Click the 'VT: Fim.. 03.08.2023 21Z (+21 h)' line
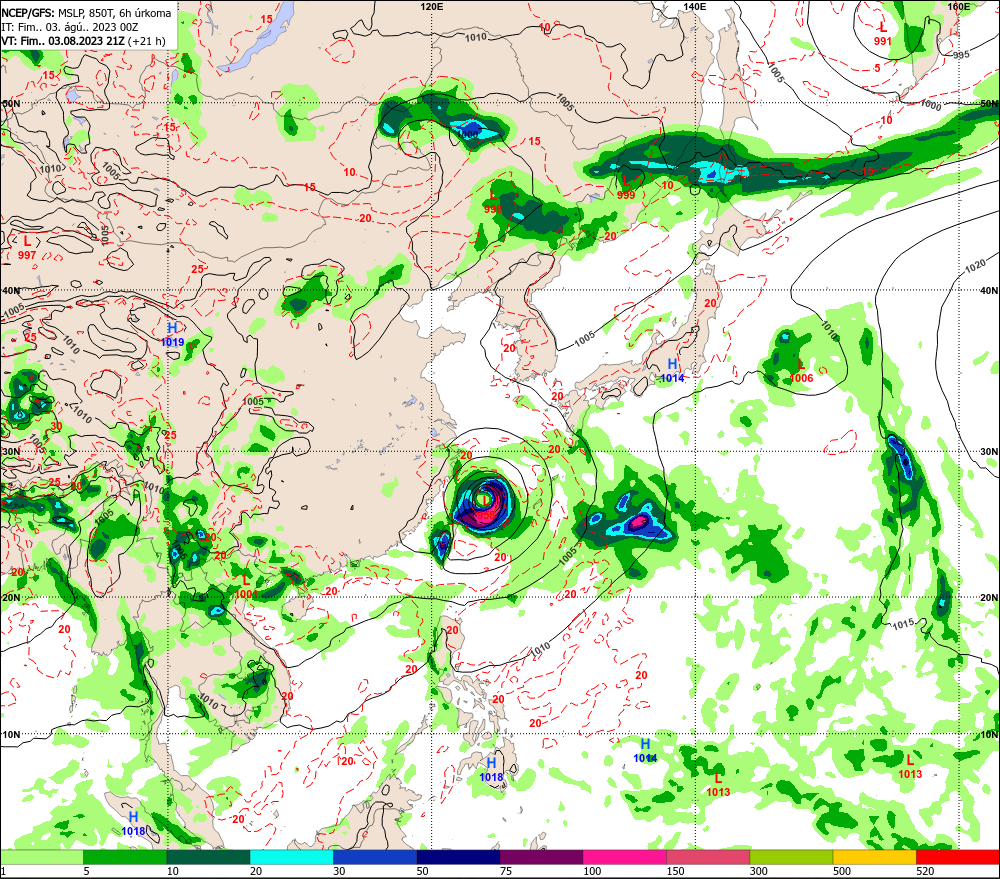This screenshot has width=1000, height=879. pos(83,41)
